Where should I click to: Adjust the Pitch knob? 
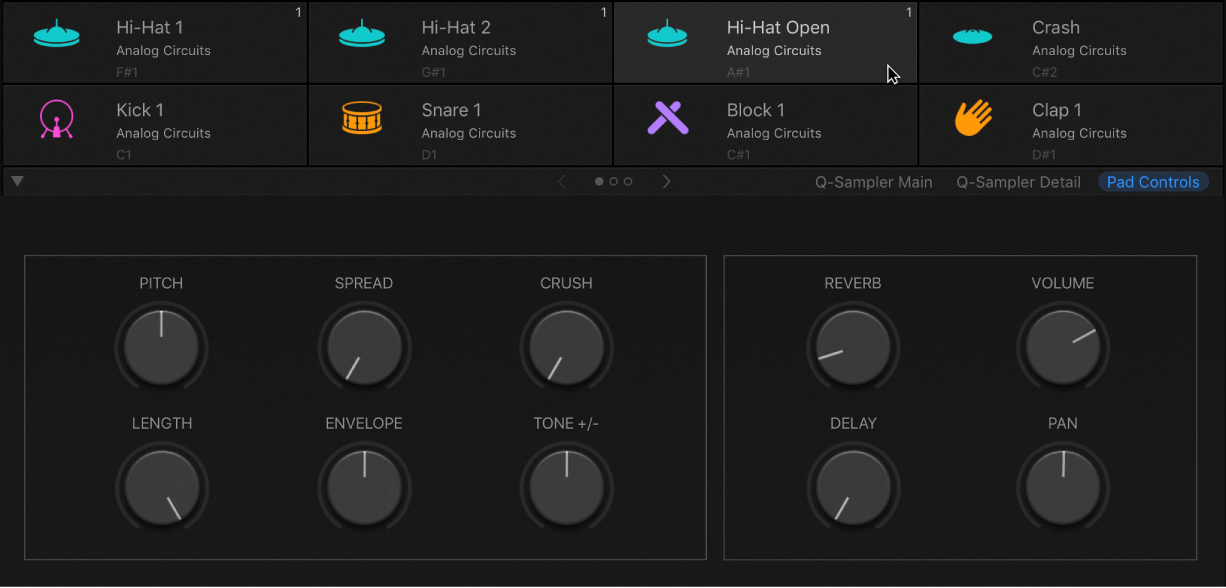point(161,347)
